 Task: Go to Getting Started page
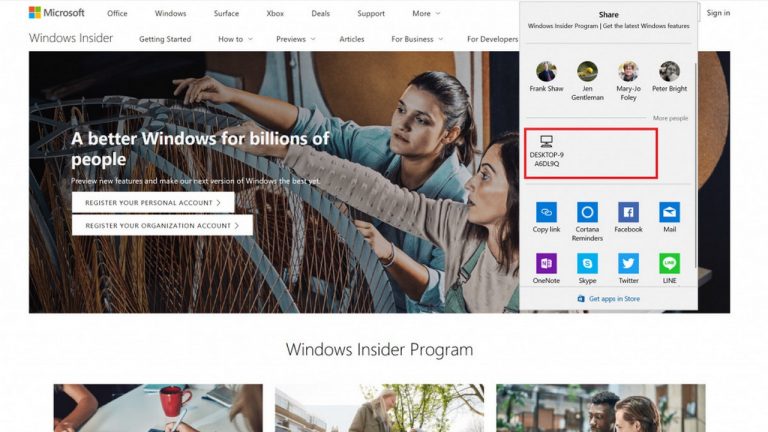pos(165,39)
